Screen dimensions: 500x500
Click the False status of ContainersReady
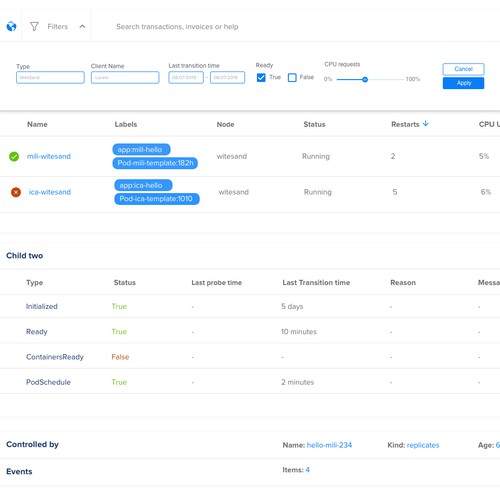pyautogui.click(x=120, y=357)
